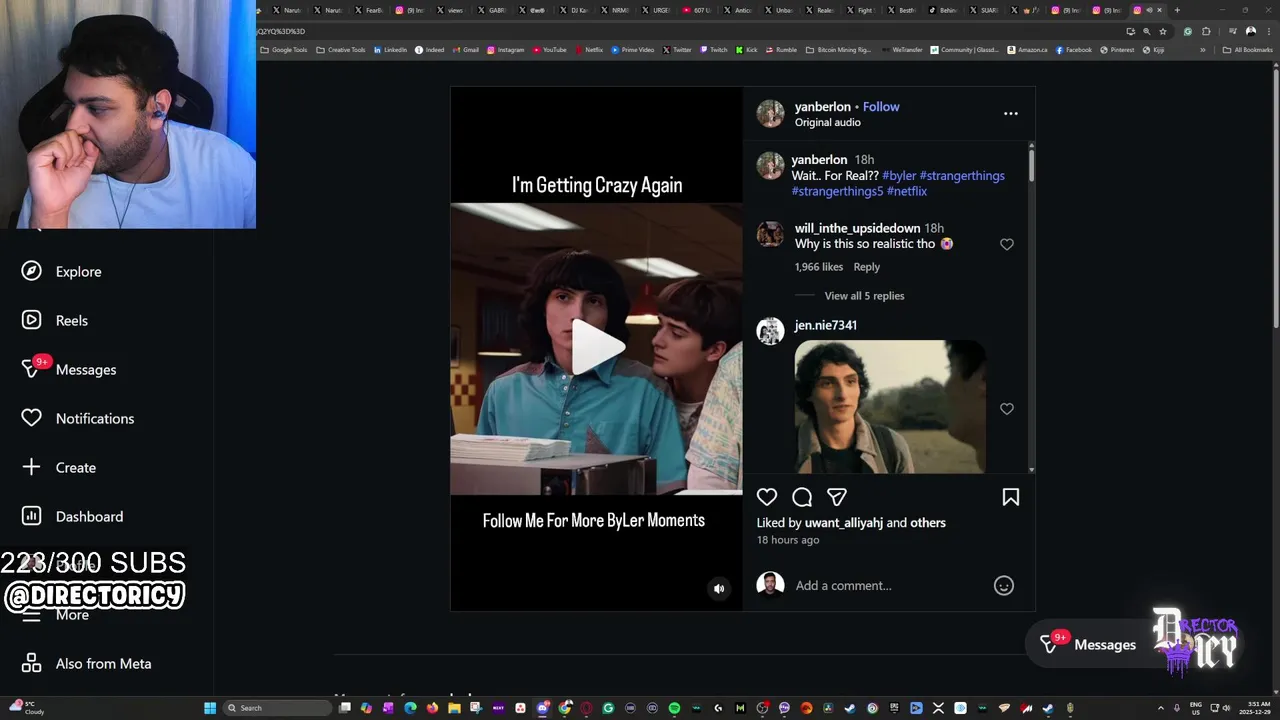Follow yanberlon
This screenshot has width=1280, height=720.
tap(881, 107)
